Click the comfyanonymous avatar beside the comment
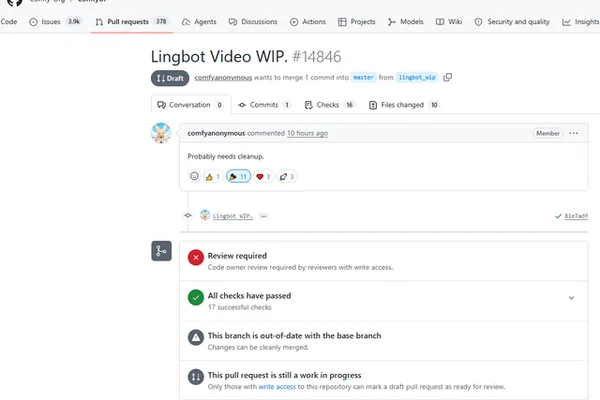 pos(161,133)
